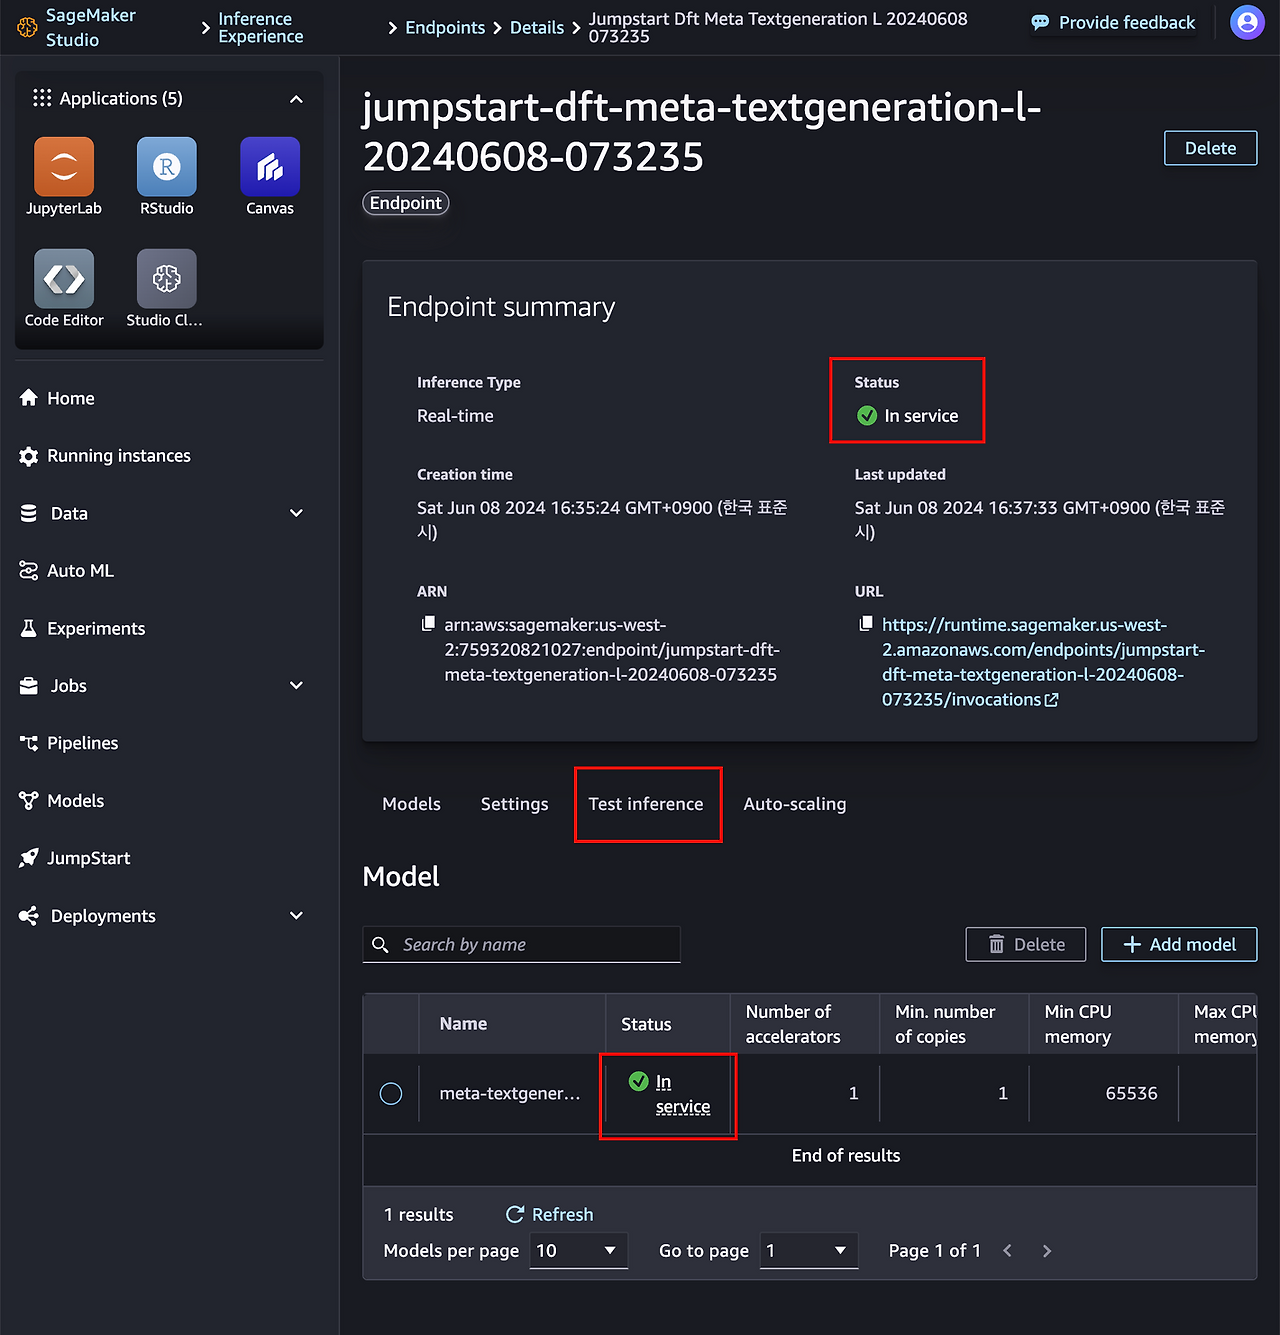This screenshot has height=1335, width=1280.
Task: Switch to the Settings tab
Action: tap(514, 804)
